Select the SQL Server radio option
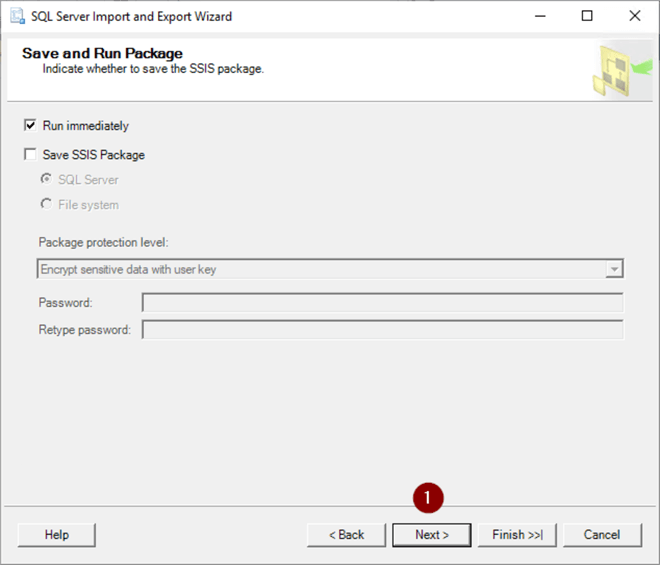660x565 pixels. (46, 179)
